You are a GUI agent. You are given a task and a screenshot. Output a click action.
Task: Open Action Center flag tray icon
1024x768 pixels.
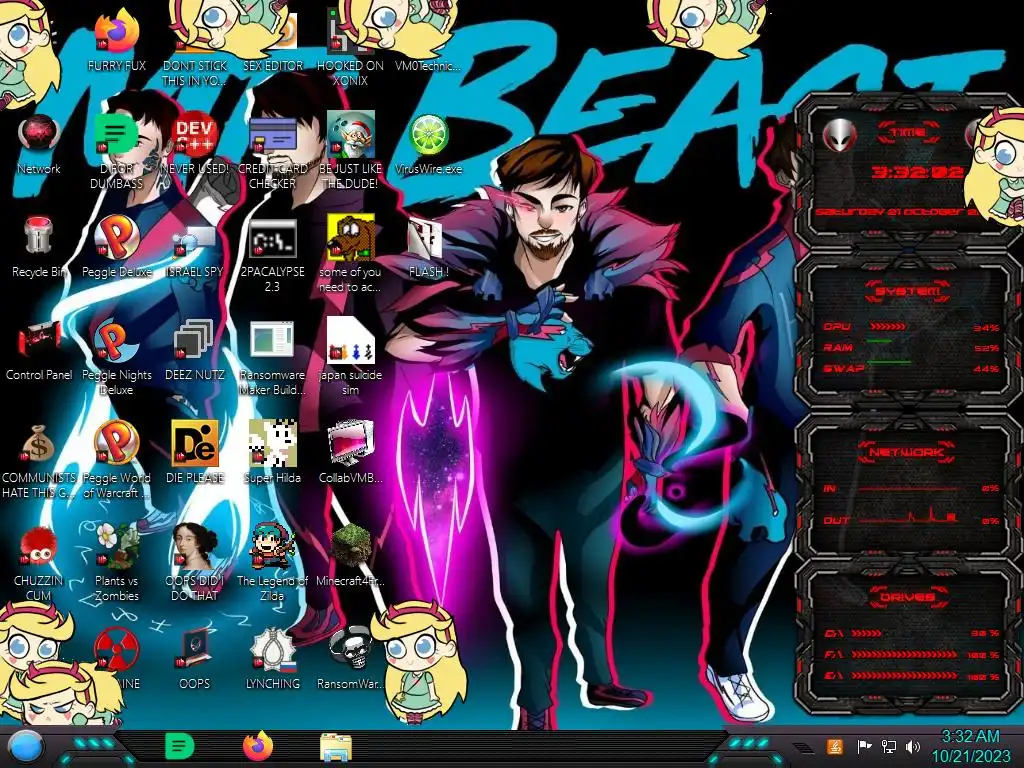tap(863, 746)
